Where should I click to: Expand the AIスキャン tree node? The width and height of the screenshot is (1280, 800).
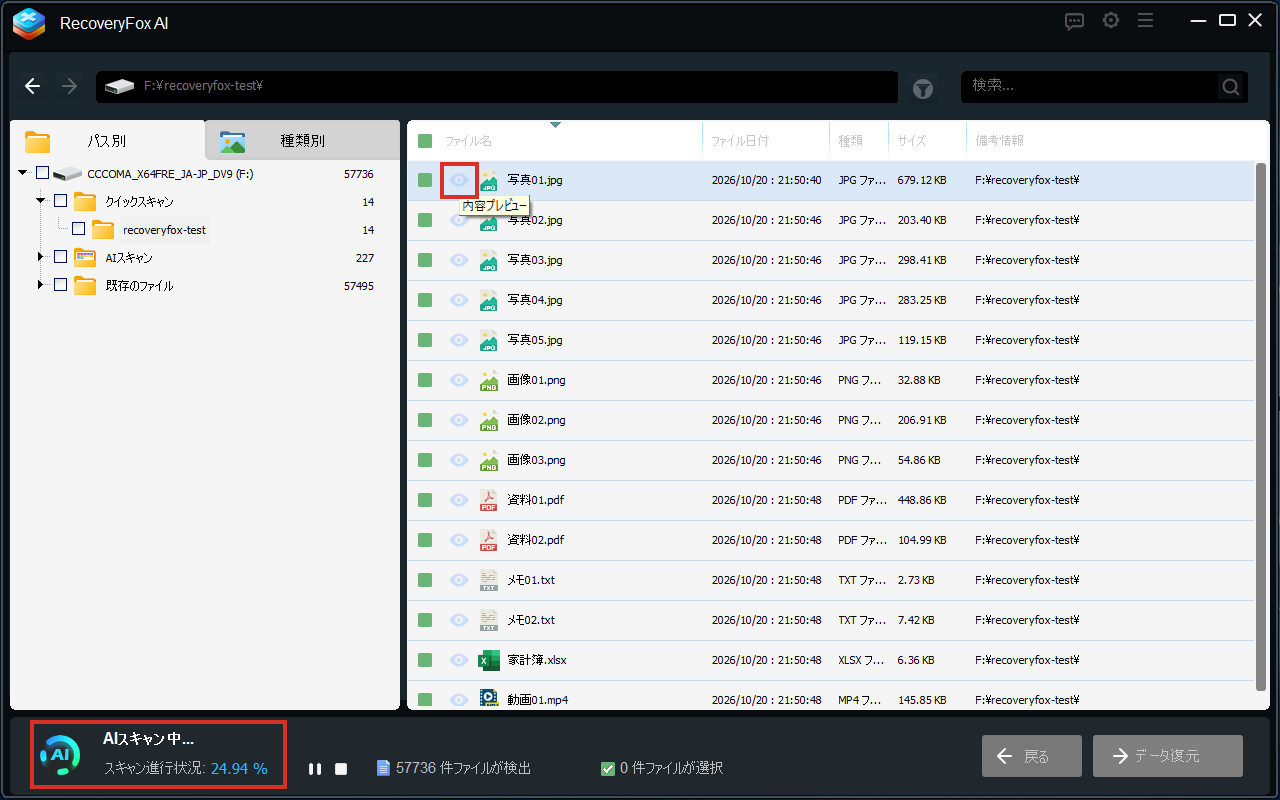[x=41, y=257]
